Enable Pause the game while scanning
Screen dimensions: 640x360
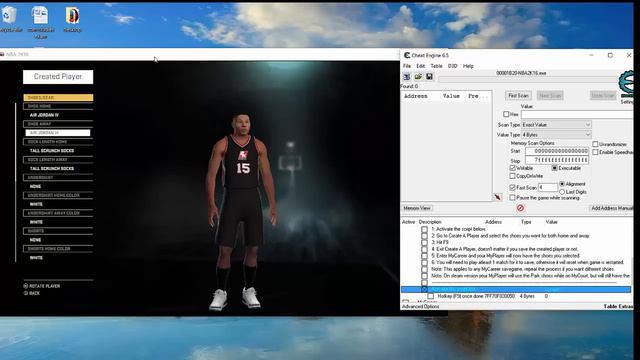click(513, 198)
